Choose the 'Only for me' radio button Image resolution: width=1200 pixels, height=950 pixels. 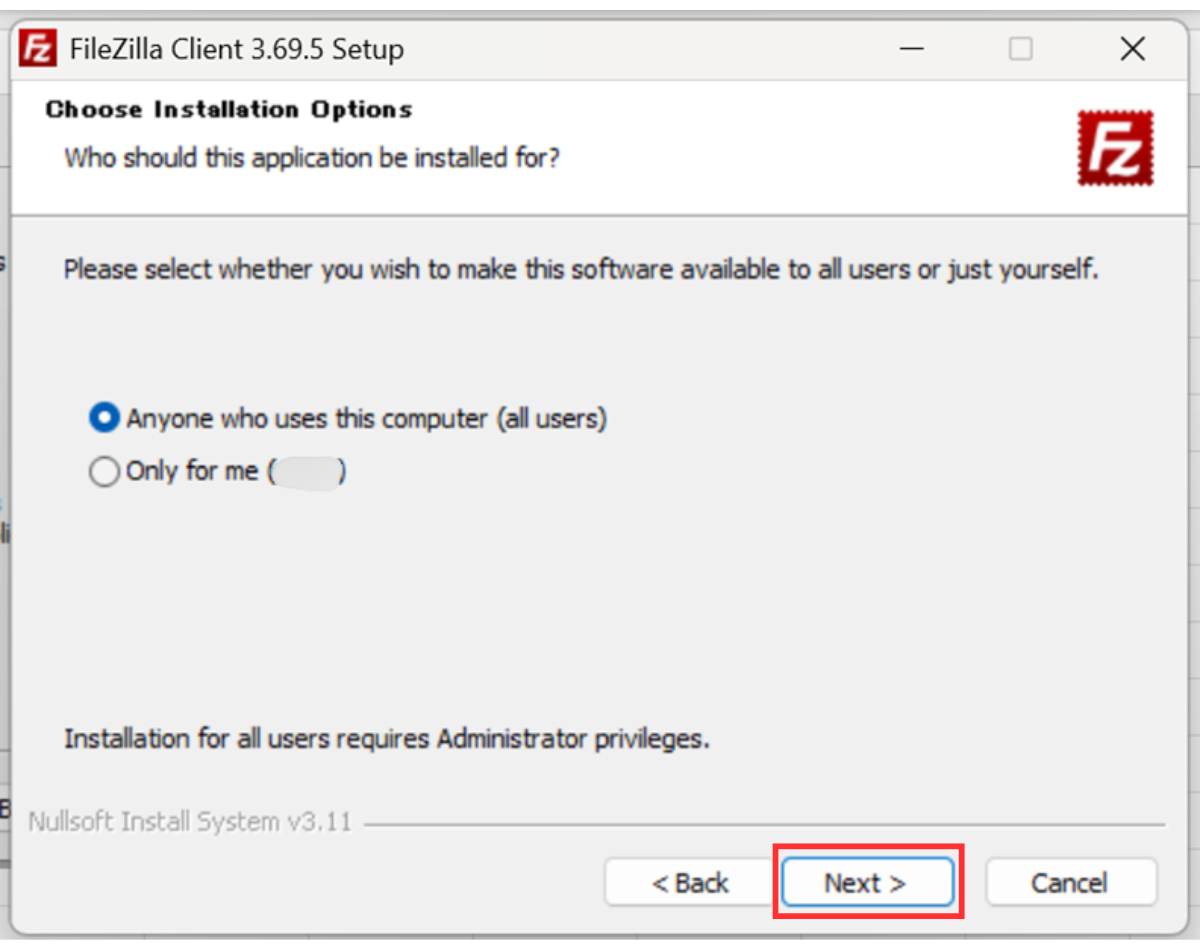[104, 472]
